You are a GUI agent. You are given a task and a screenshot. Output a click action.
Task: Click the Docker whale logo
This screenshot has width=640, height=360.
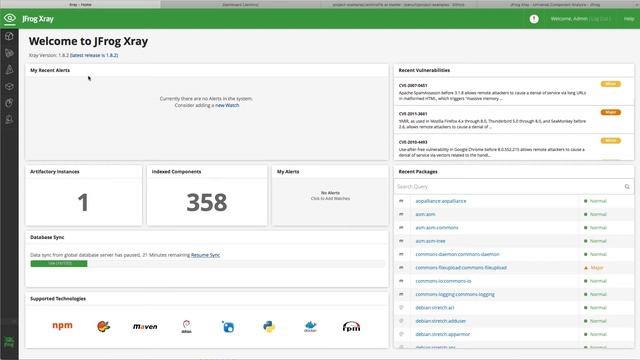[310, 327]
